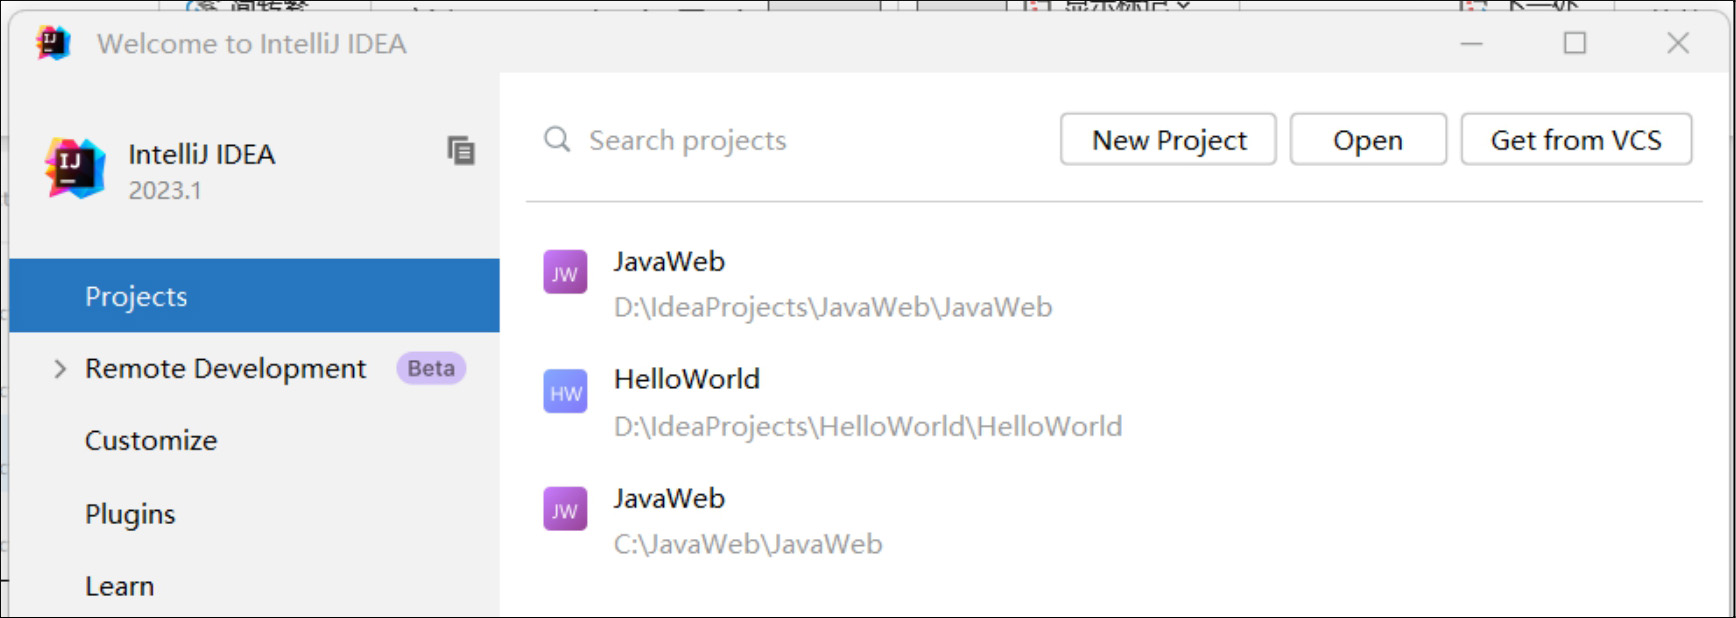Click the magnifier search icon

point(557,139)
